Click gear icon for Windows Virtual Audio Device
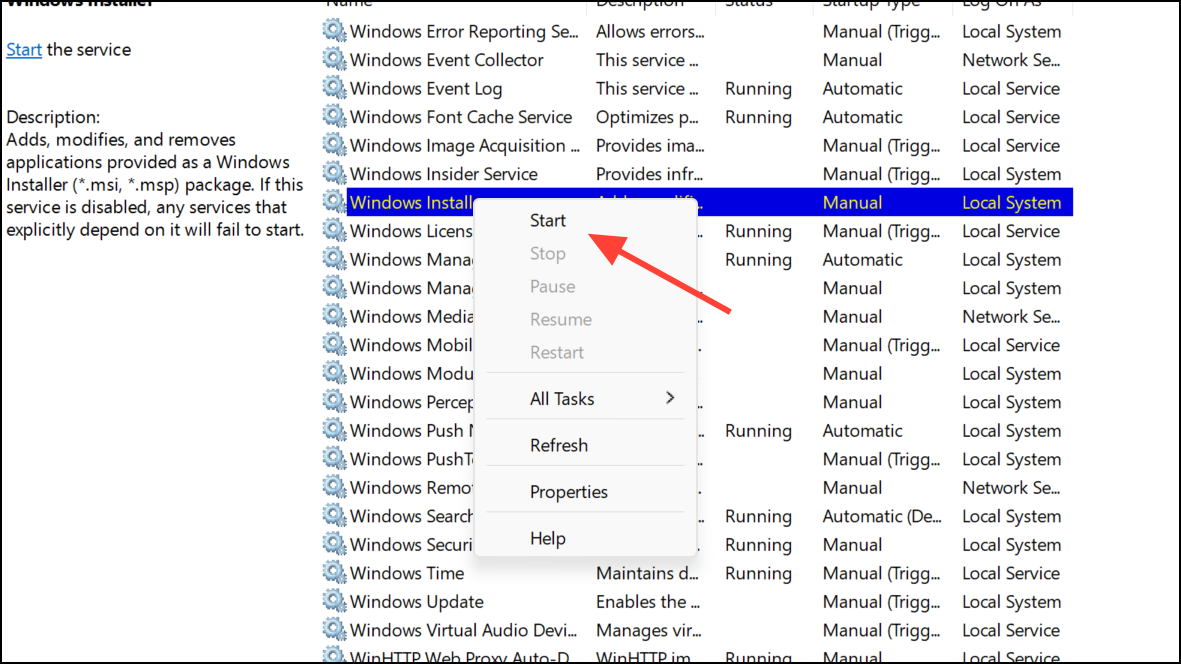 [x=334, y=630]
